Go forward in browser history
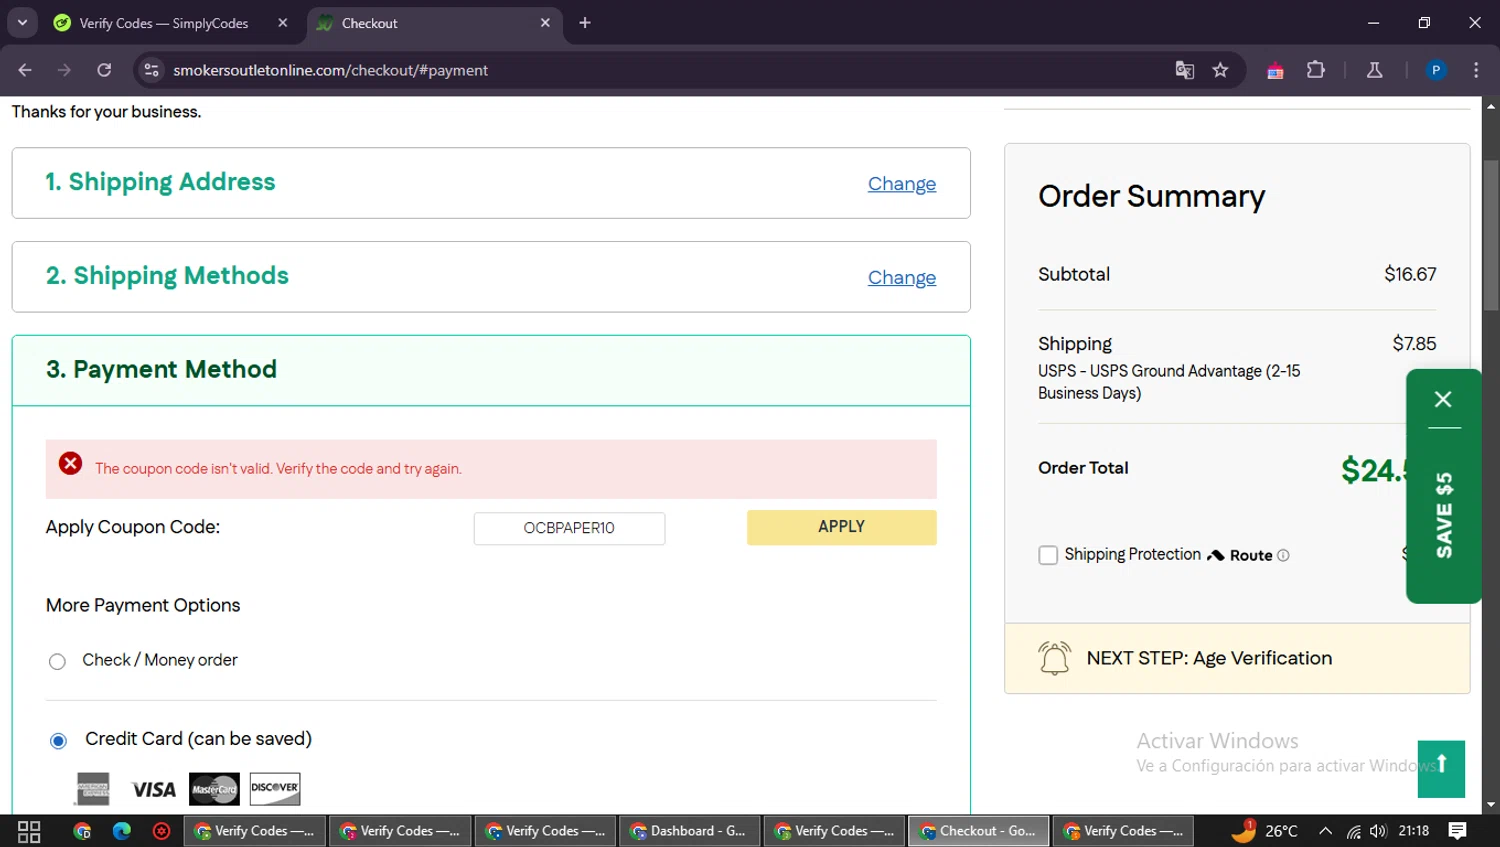Image resolution: width=1500 pixels, height=847 pixels. coord(64,70)
